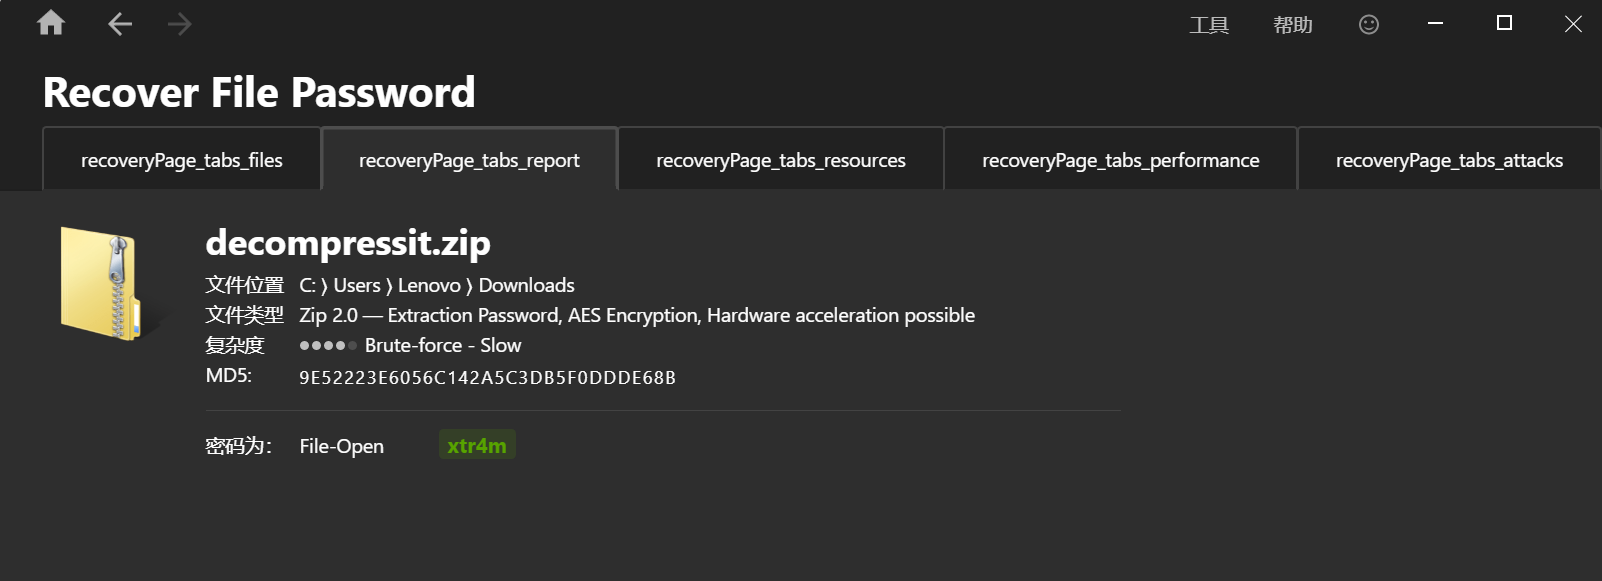Switch to recoveryPage_tabs_files tab
1602x581 pixels.
click(x=182, y=160)
